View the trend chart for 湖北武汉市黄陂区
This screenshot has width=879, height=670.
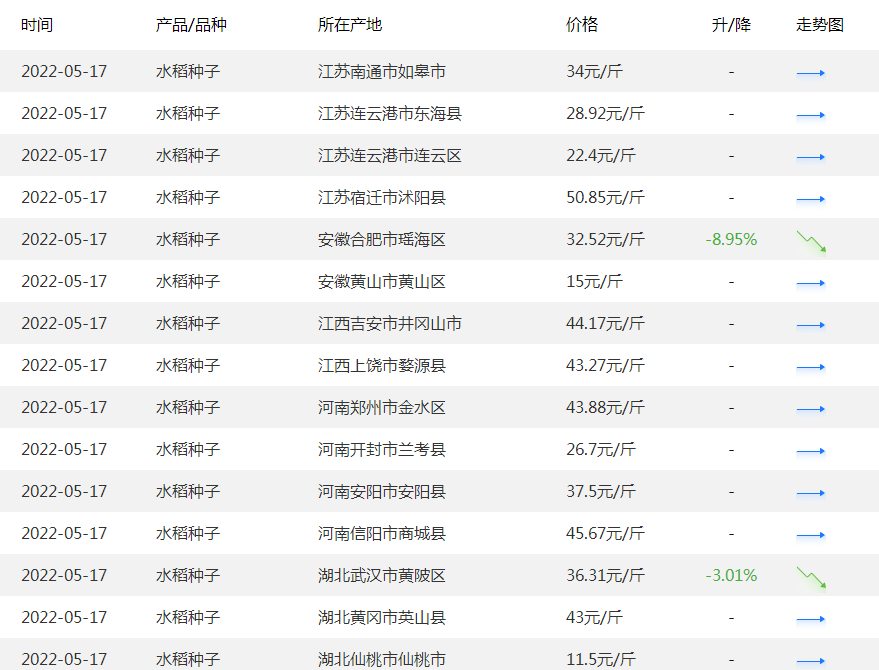(810, 575)
